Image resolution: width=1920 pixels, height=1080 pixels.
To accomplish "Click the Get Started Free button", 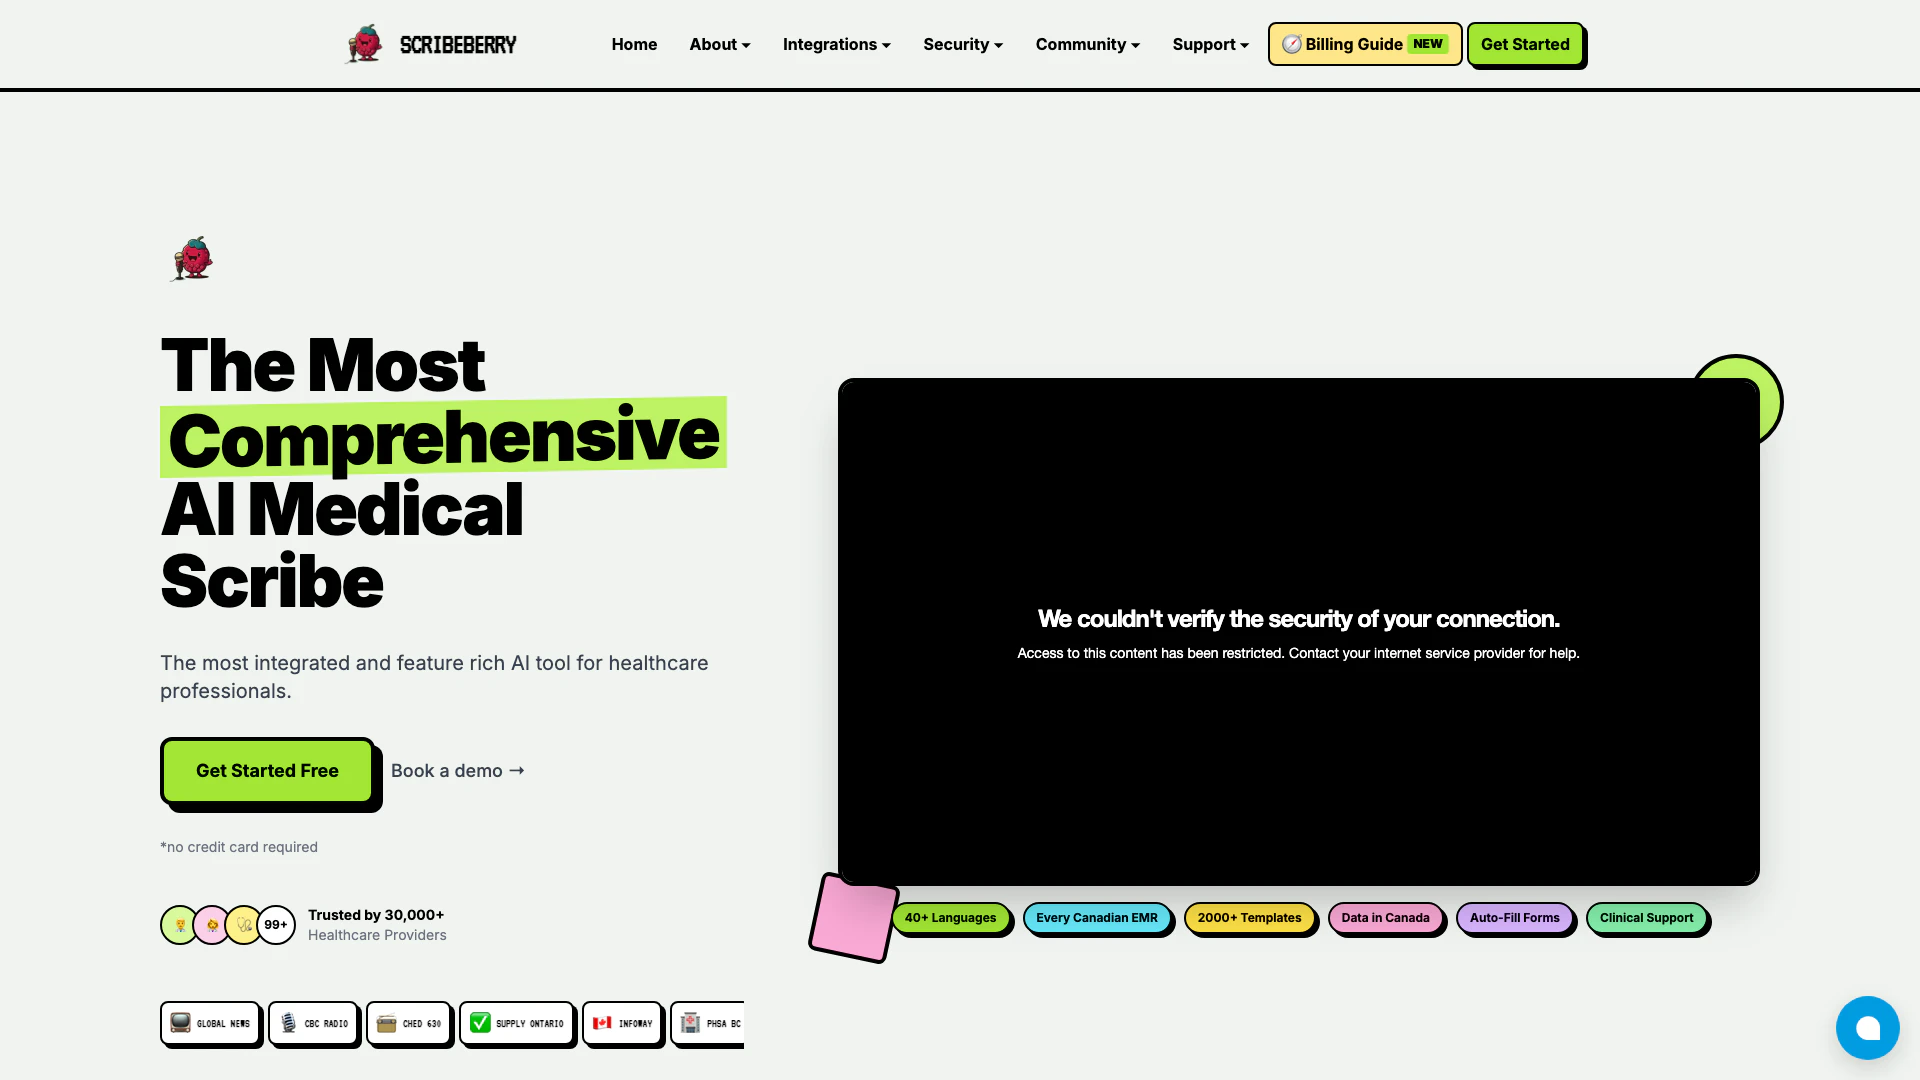I will [266, 770].
